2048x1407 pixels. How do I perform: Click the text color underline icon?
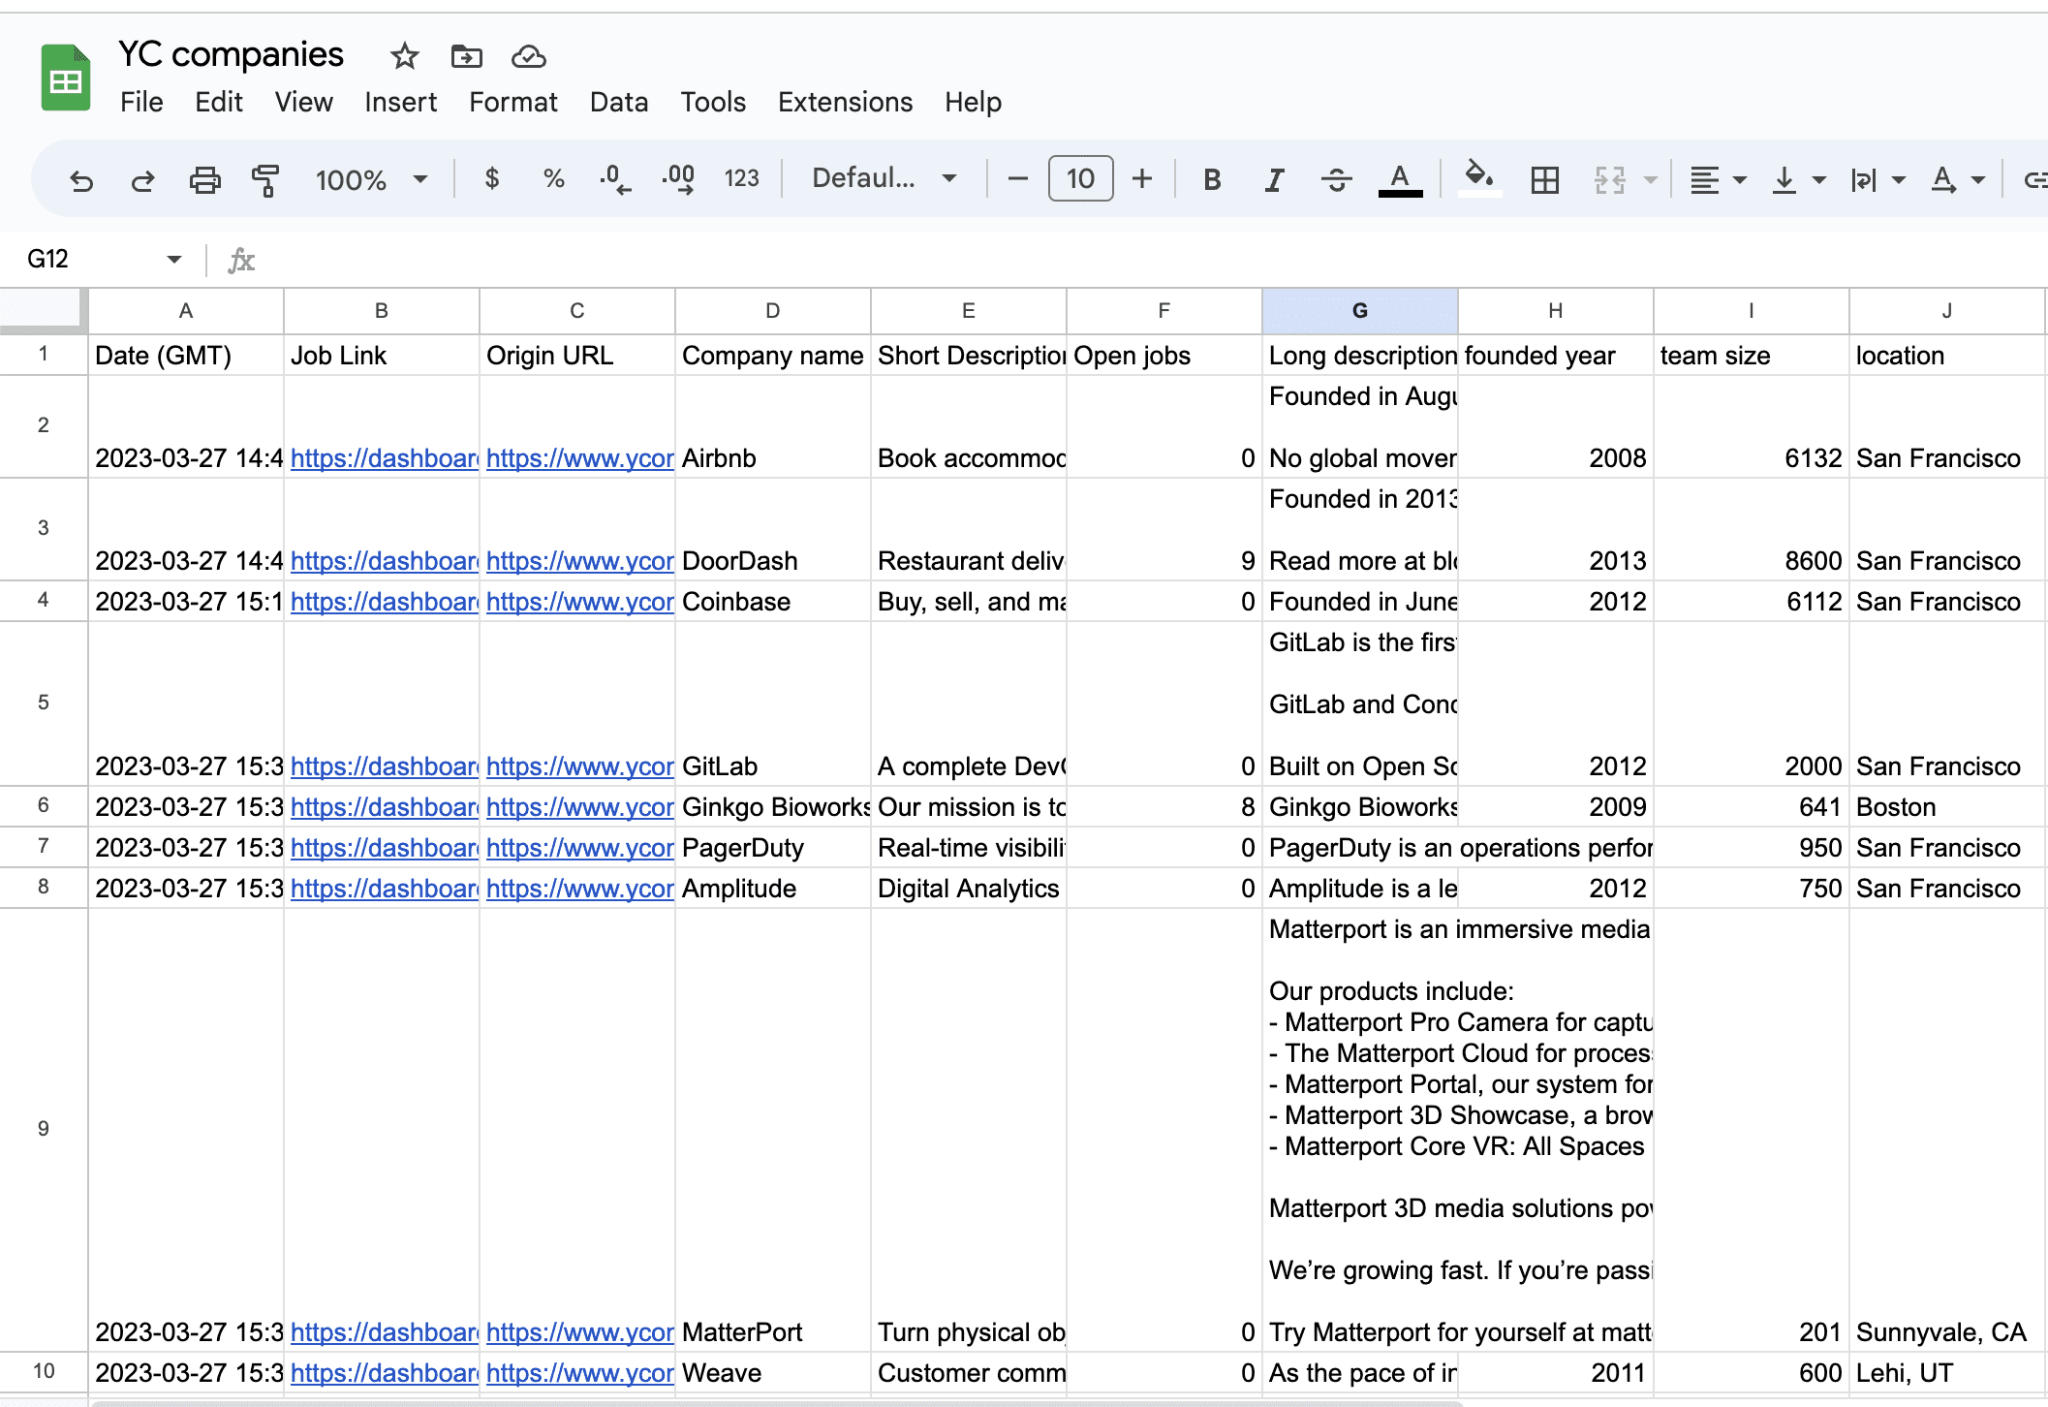click(1402, 177)
